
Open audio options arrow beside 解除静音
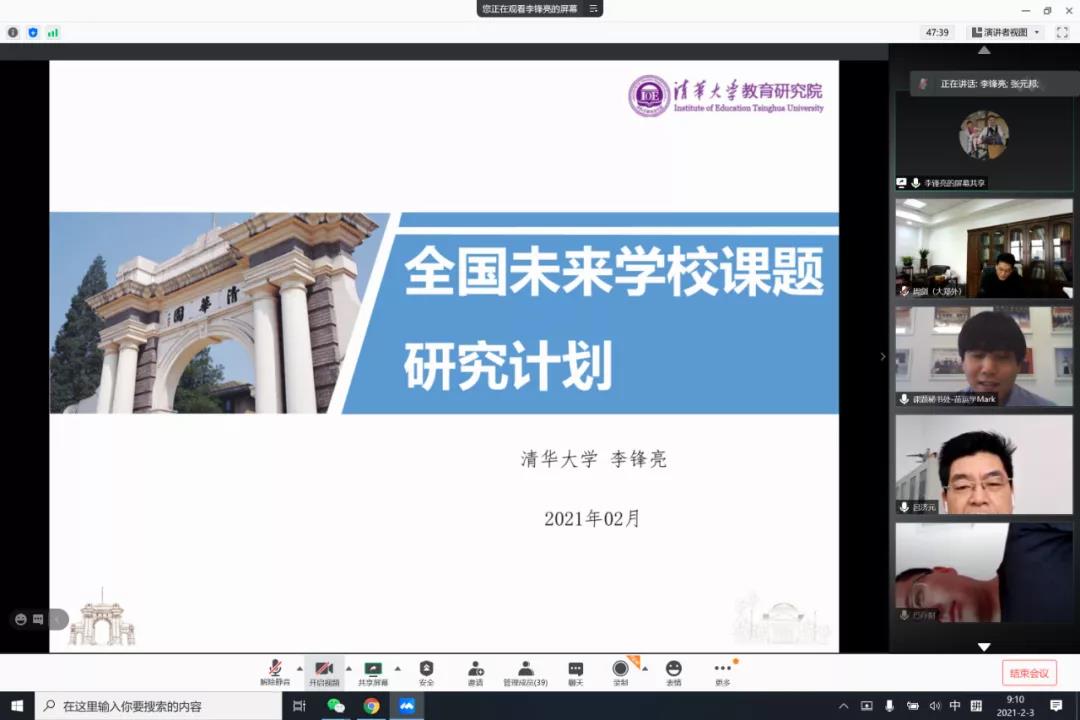[300, 668]
